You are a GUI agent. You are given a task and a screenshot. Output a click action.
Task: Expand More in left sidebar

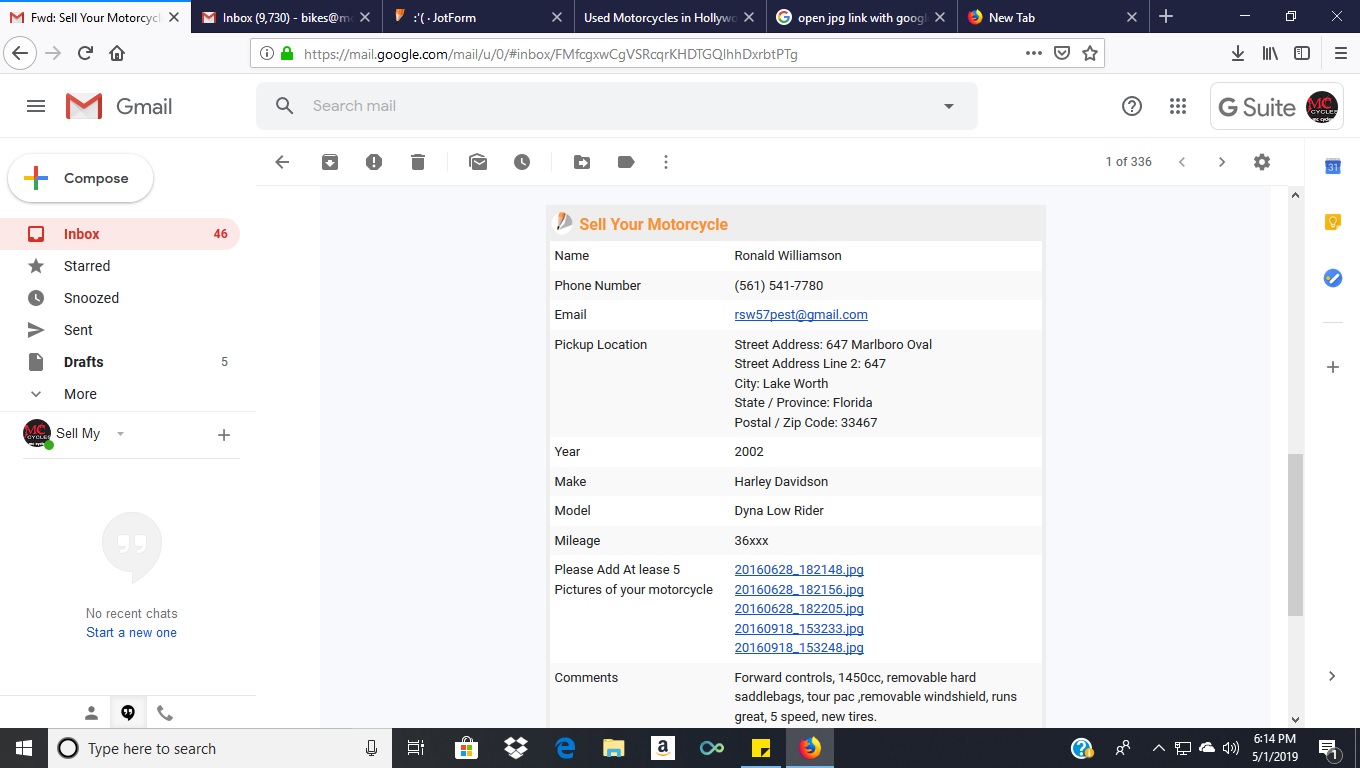pos(80,394)
